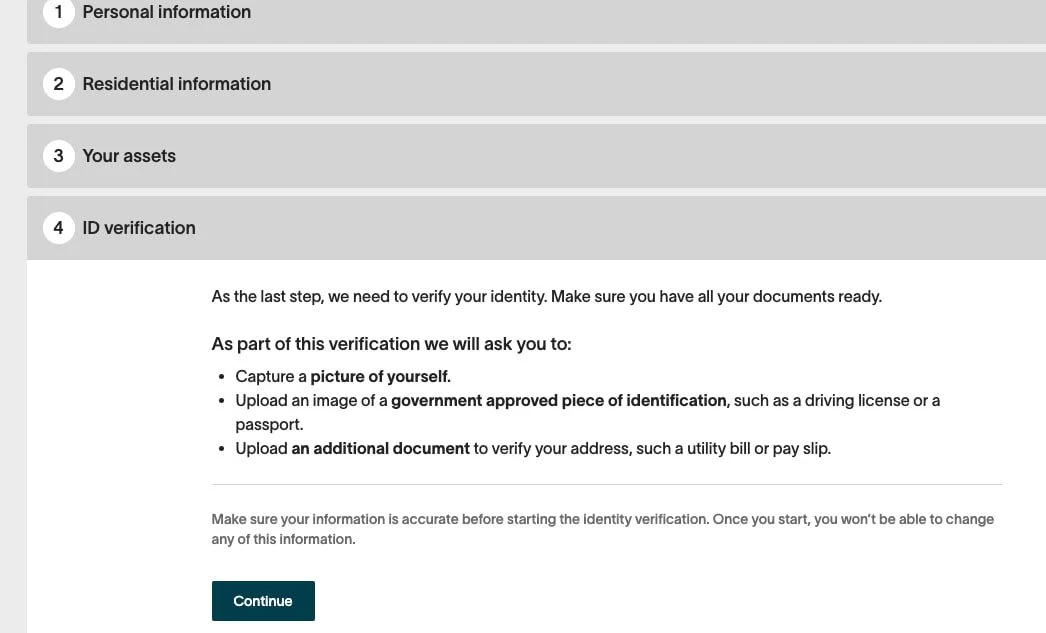Click the step 3 number circle

coord(58,156)
